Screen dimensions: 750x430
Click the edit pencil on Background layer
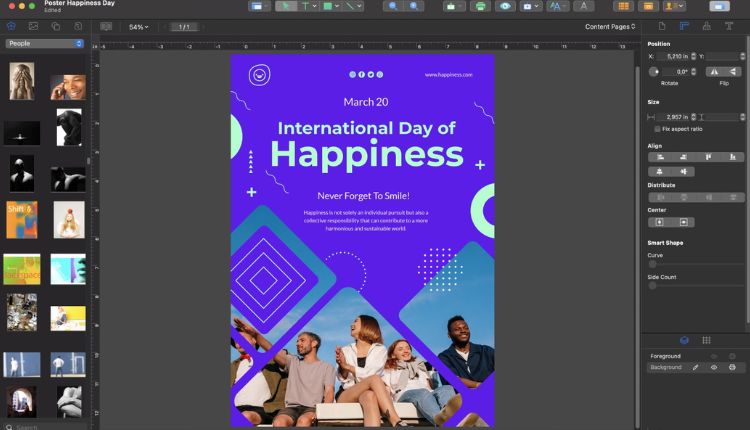pyautogui.click(x=696, y=368)
